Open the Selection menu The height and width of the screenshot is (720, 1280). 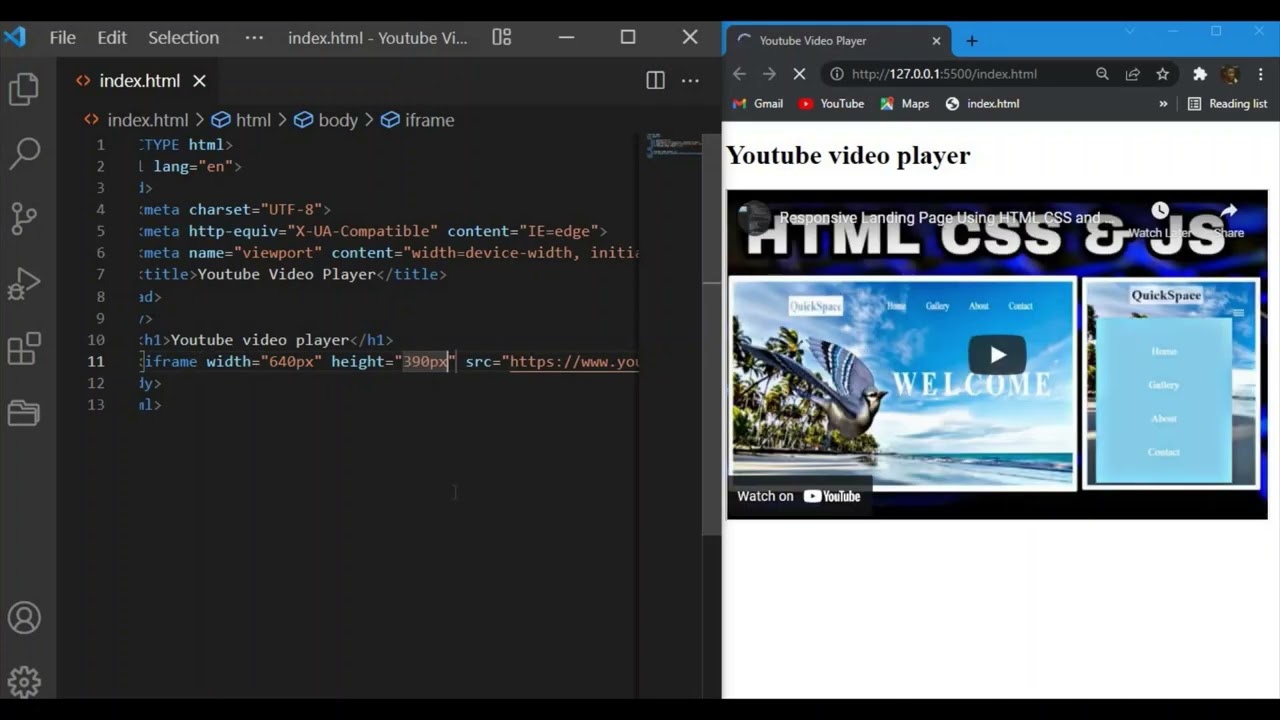click(183, 37)
